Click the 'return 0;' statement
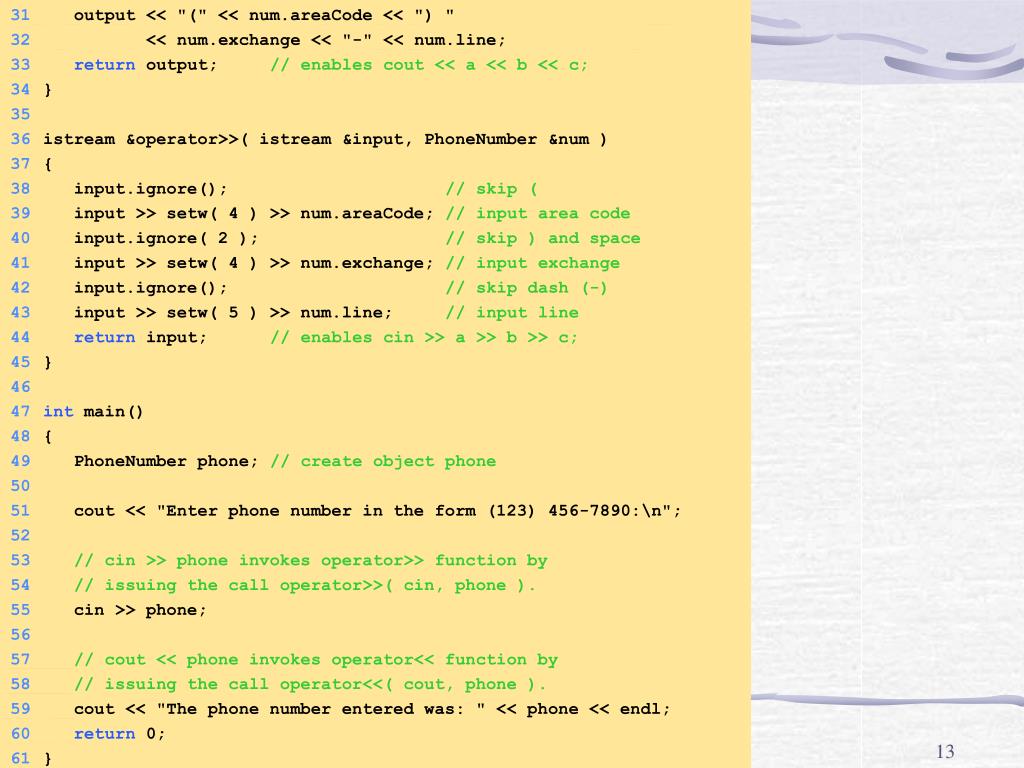The height and width of the screenshot is (768, 1024). pyautogui.click(x=120, y=735)
